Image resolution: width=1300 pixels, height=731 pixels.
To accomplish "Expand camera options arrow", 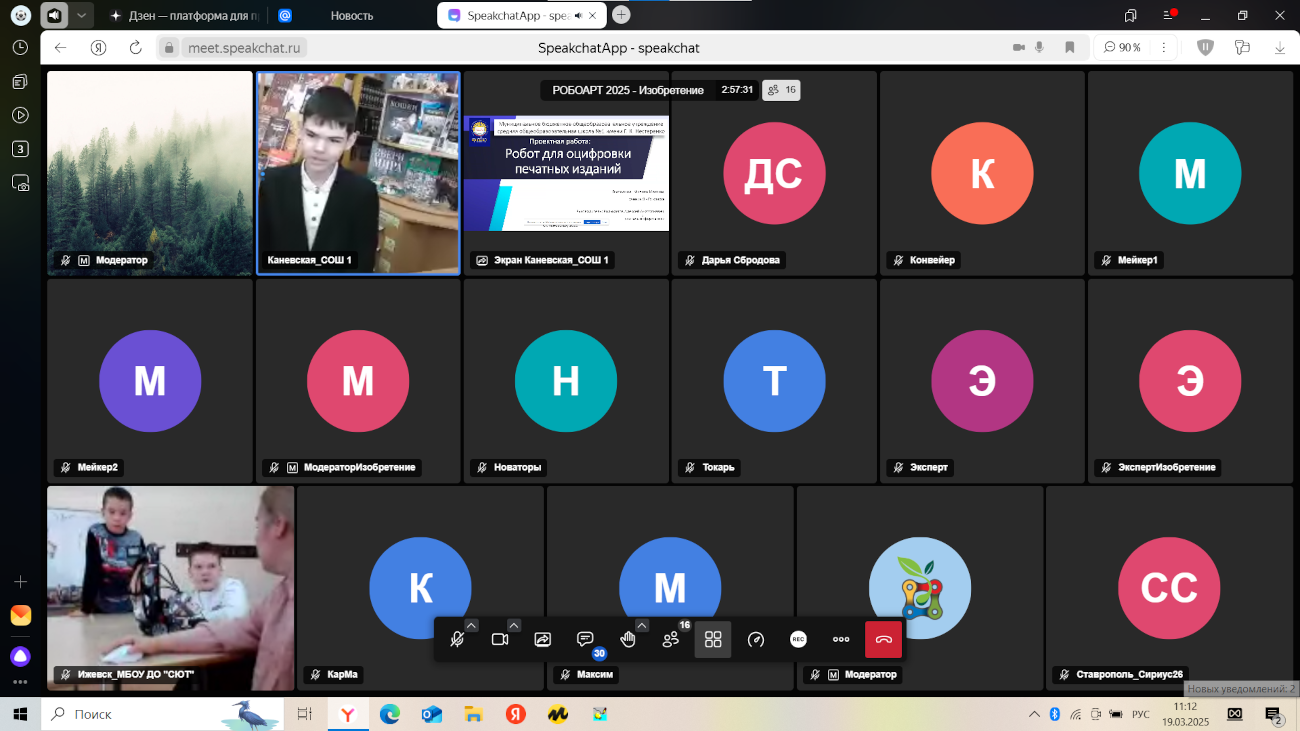I will pyautogui.click(x=514, y=626).
